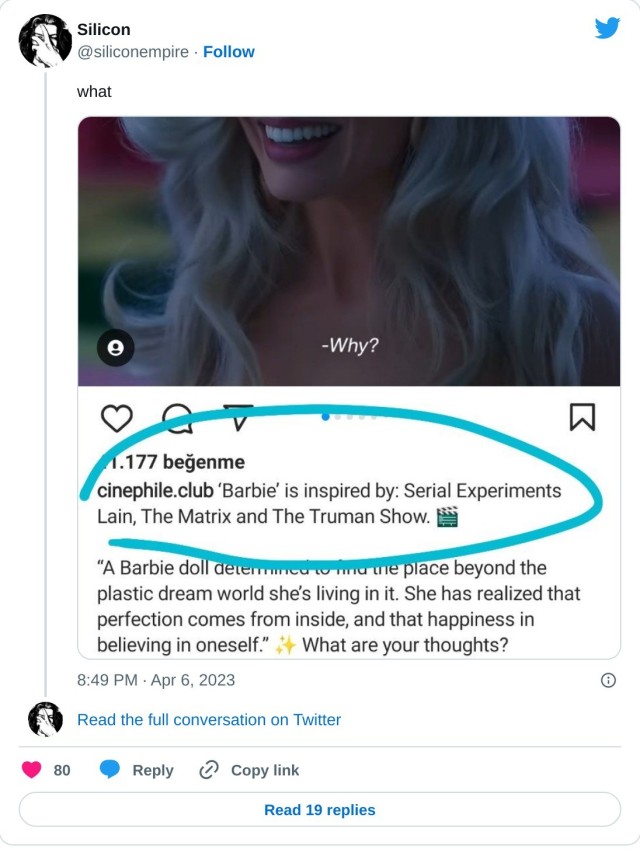Click the small avatar beside full conversation

(45, 720)
